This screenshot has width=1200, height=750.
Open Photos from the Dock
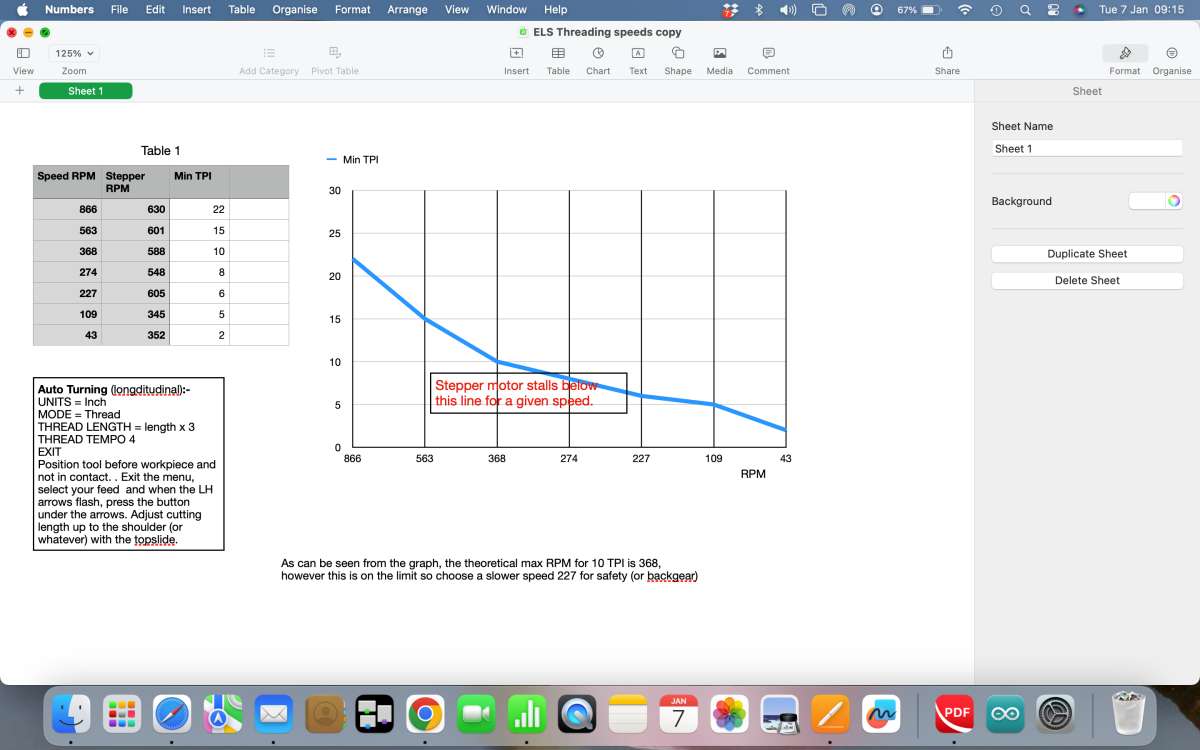click(729, 714)
